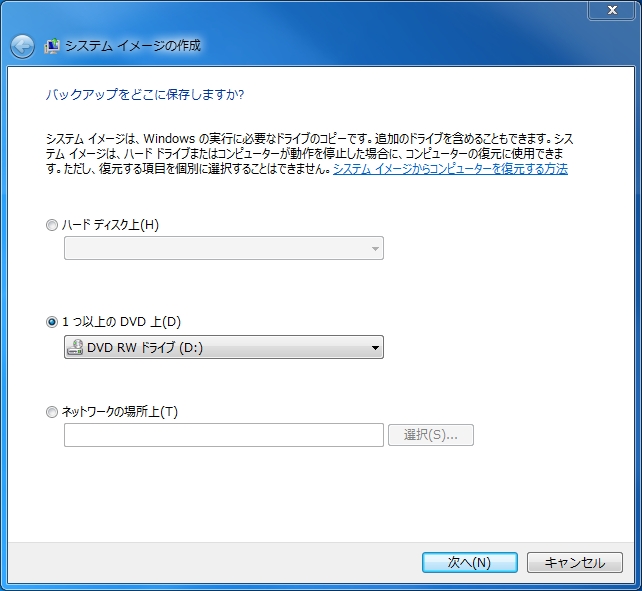This screenshot has width=642, height=591.
Task: Go back with the round arrow button
Action: click(23, 47)
